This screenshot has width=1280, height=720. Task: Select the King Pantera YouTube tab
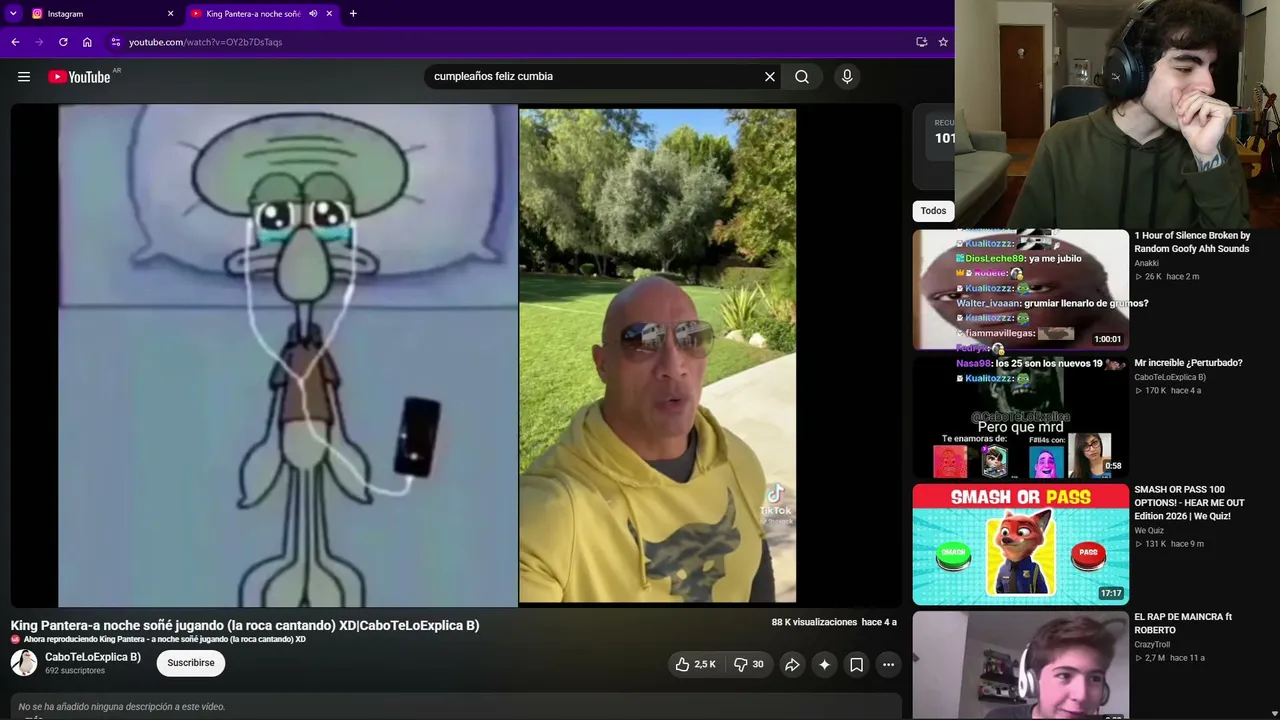(263, 14)
